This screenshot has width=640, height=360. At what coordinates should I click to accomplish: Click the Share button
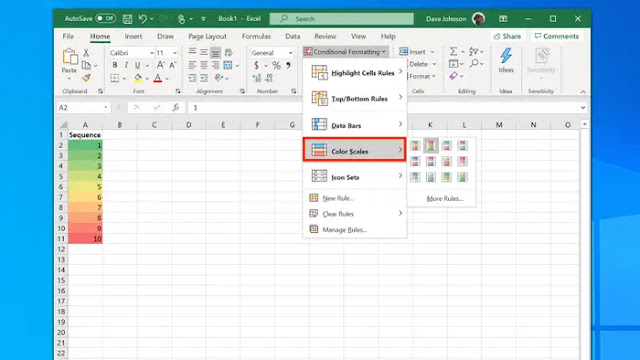[x=507, y=36]
